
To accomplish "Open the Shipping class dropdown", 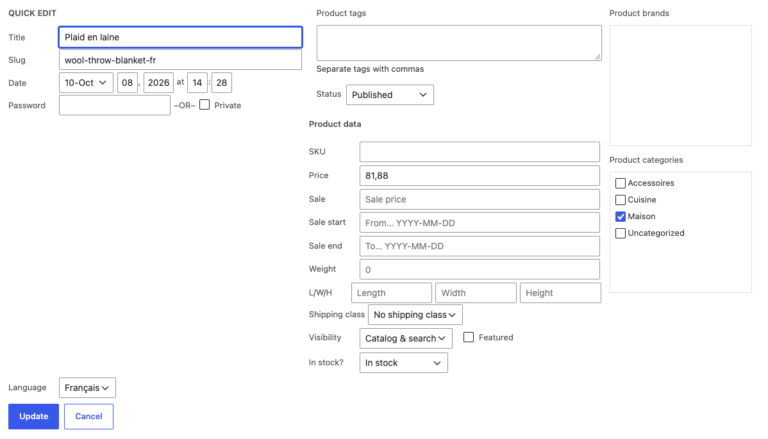I will 415,315.
